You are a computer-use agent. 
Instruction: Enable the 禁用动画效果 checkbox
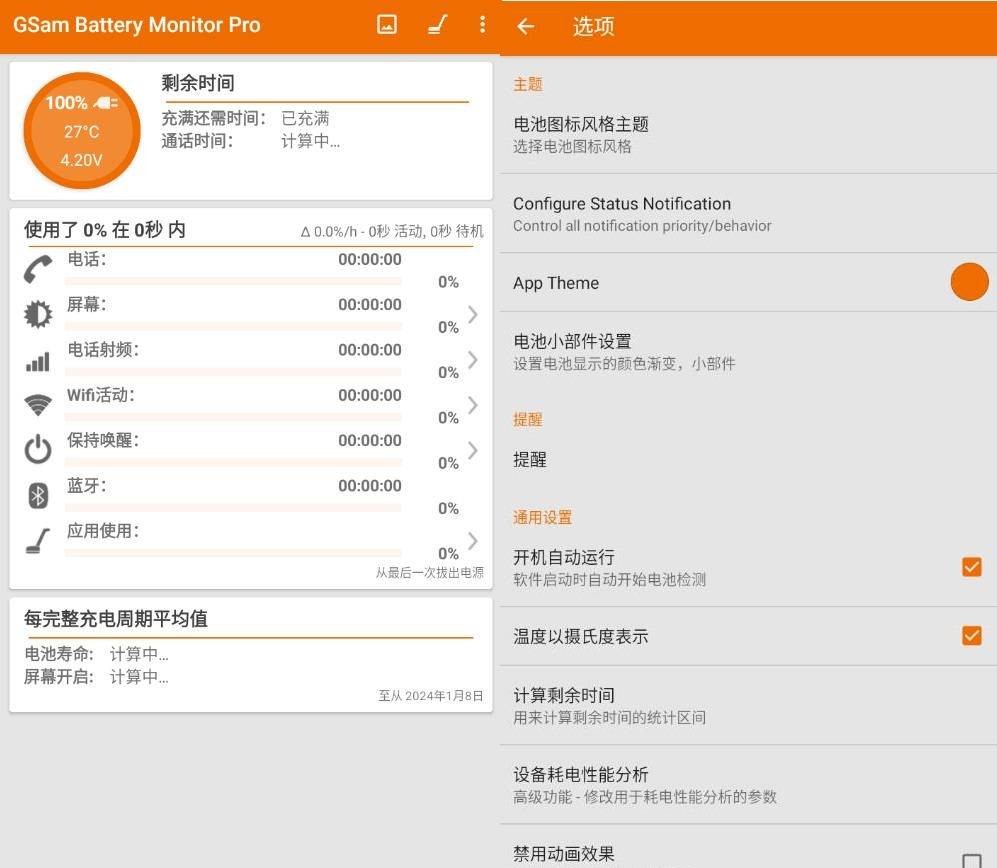[x=971, y=860]
